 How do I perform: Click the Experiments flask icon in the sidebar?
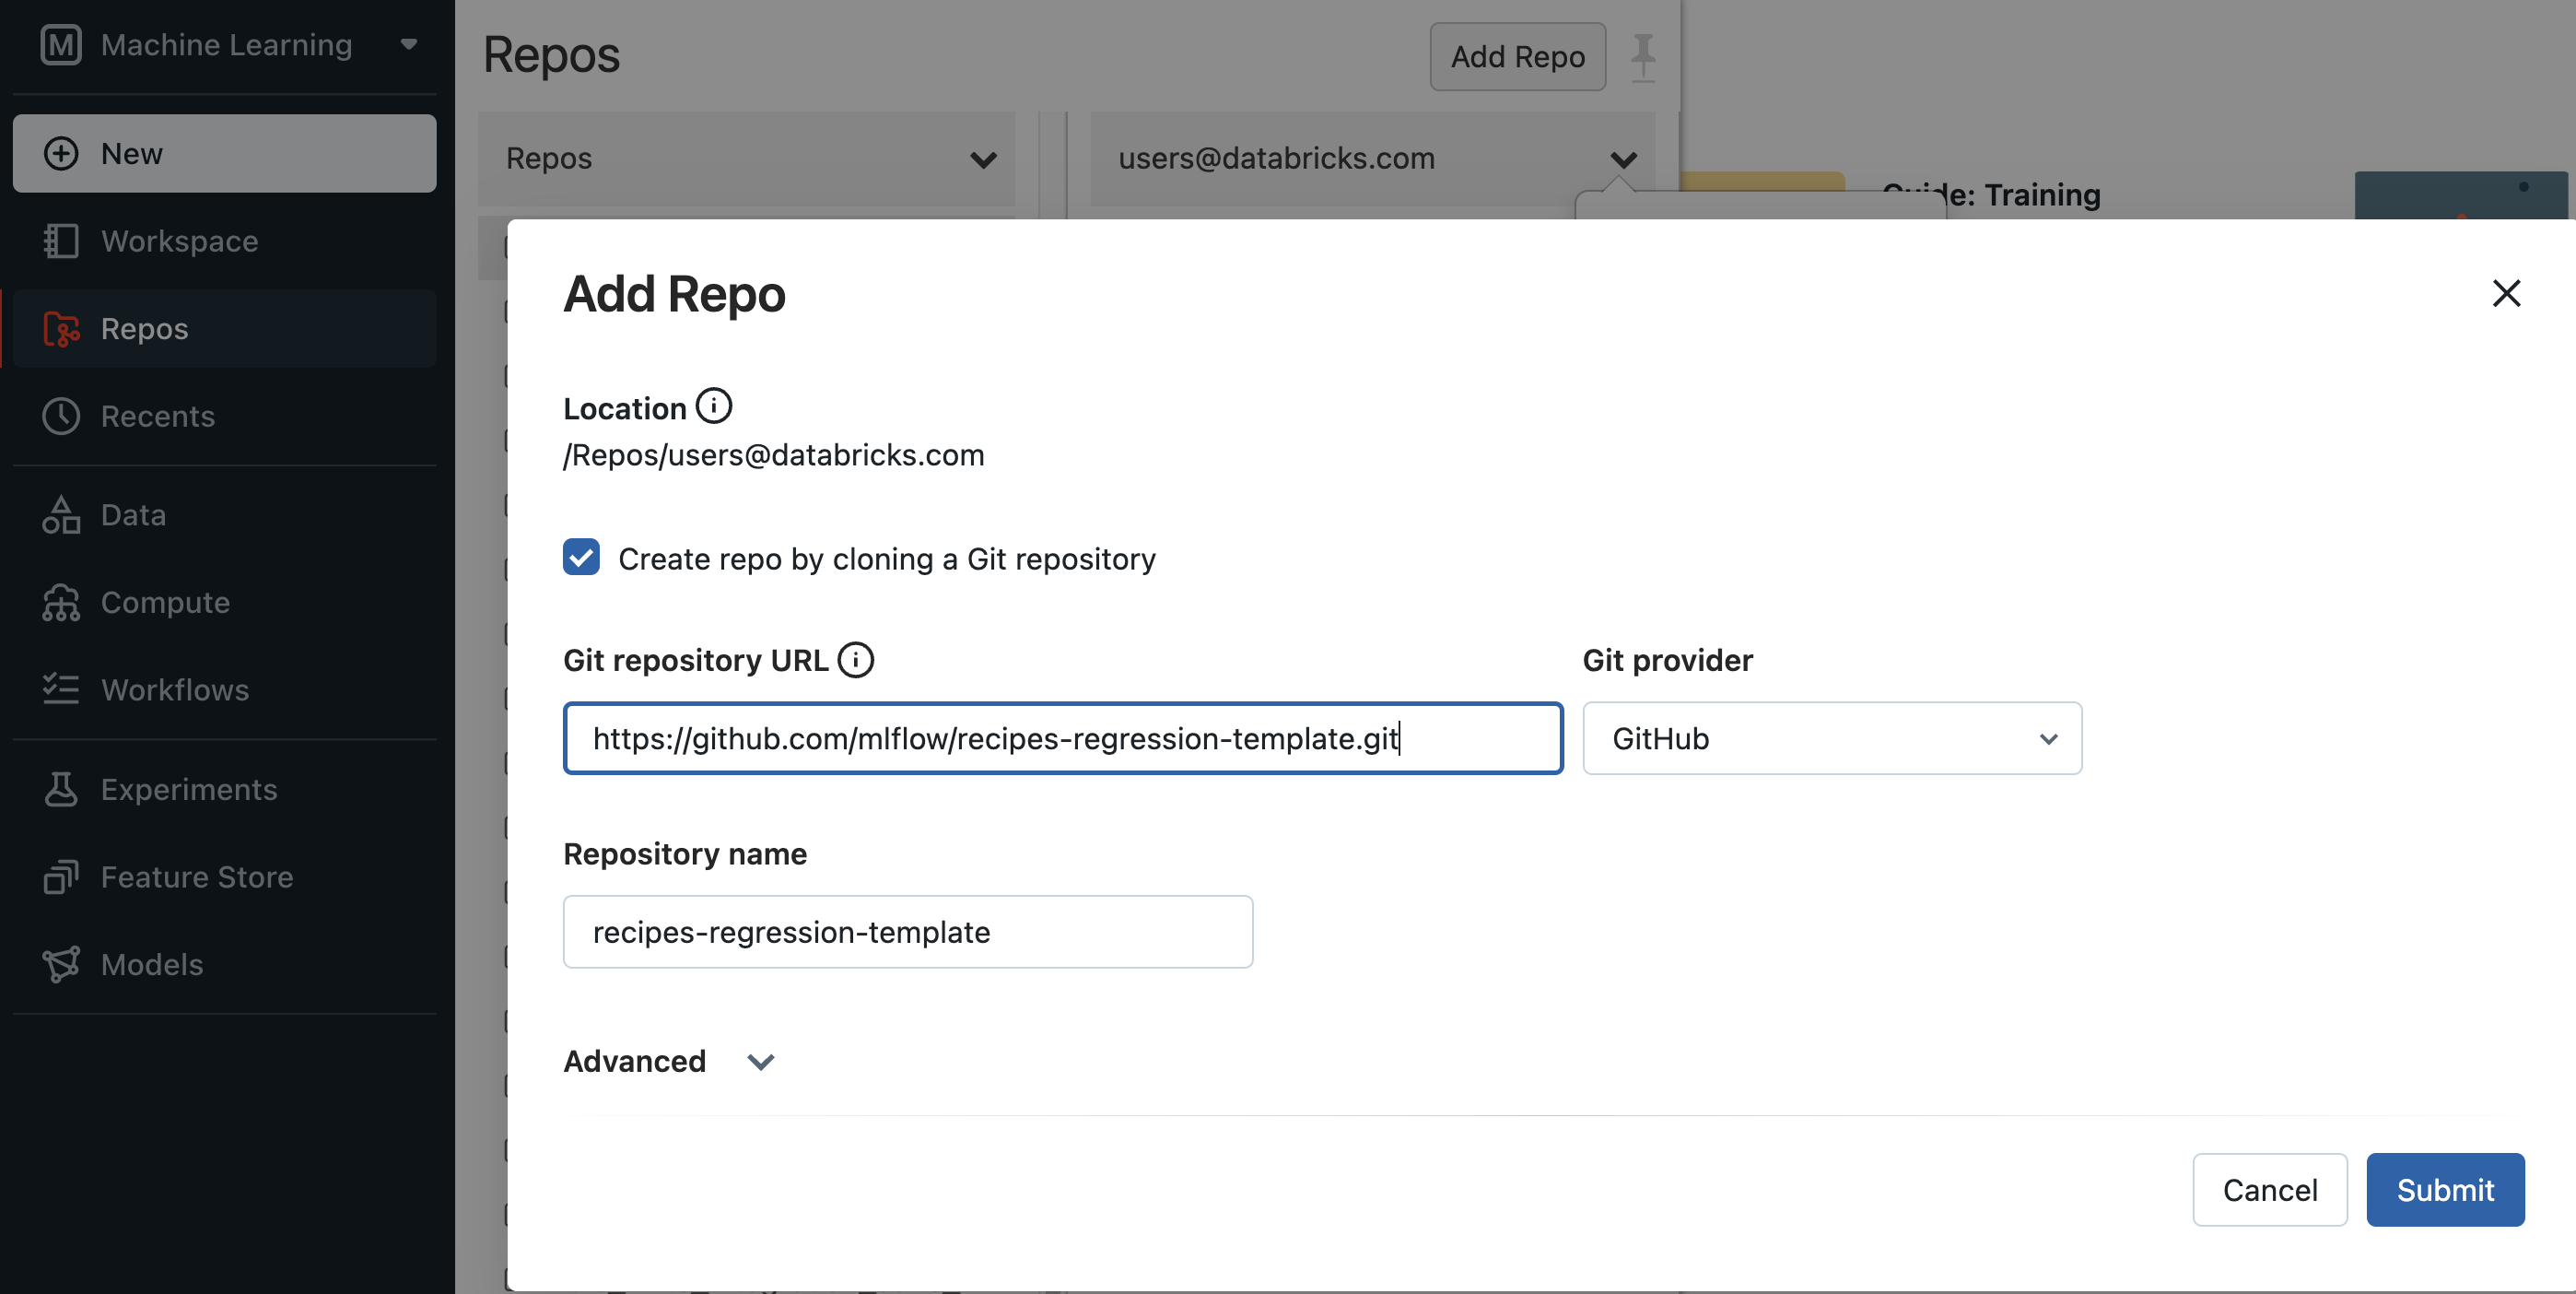click(61, 789)
